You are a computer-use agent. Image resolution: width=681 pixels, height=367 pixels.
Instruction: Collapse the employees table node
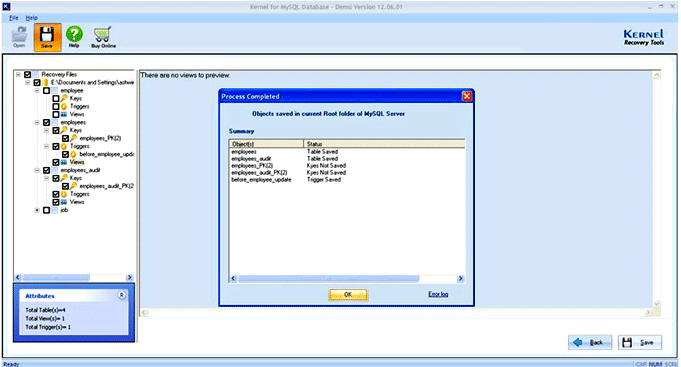[37, 122]
